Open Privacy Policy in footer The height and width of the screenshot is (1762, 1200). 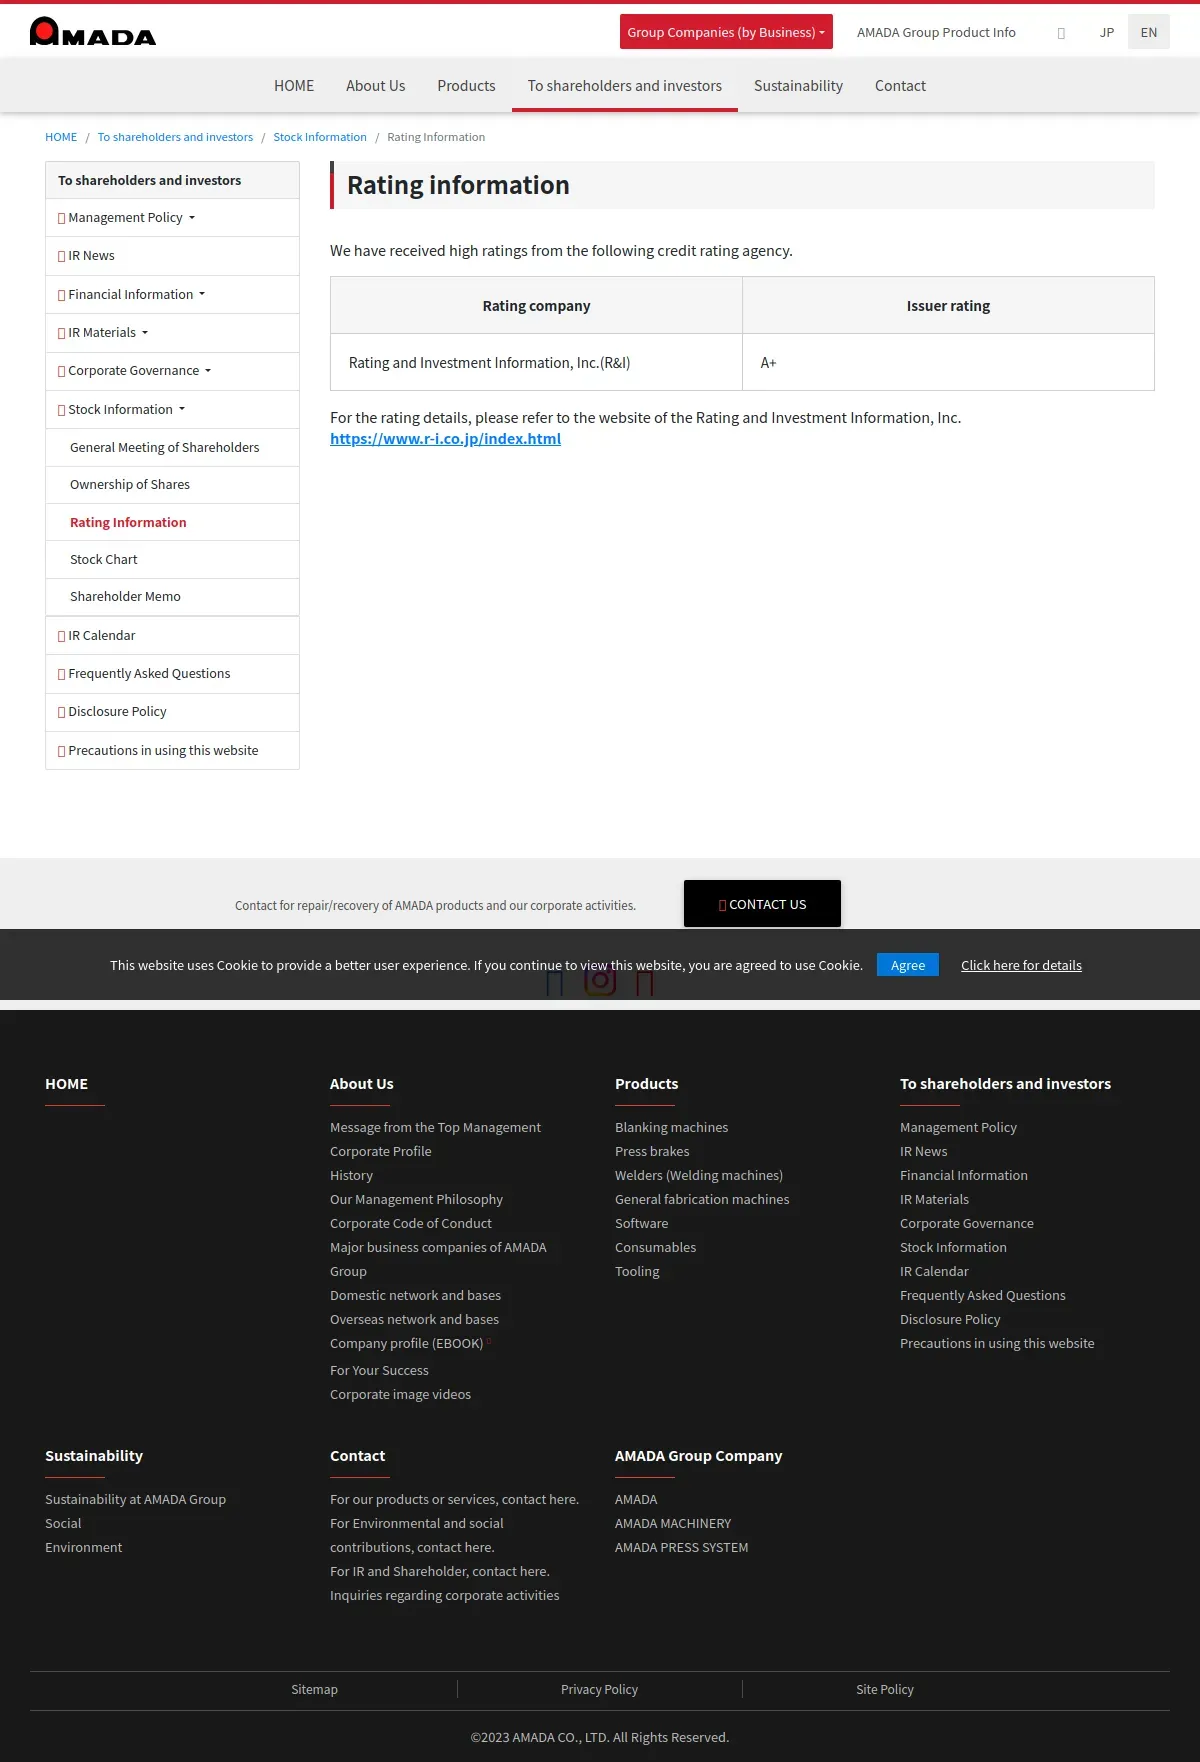click(x=599, y=1689)
